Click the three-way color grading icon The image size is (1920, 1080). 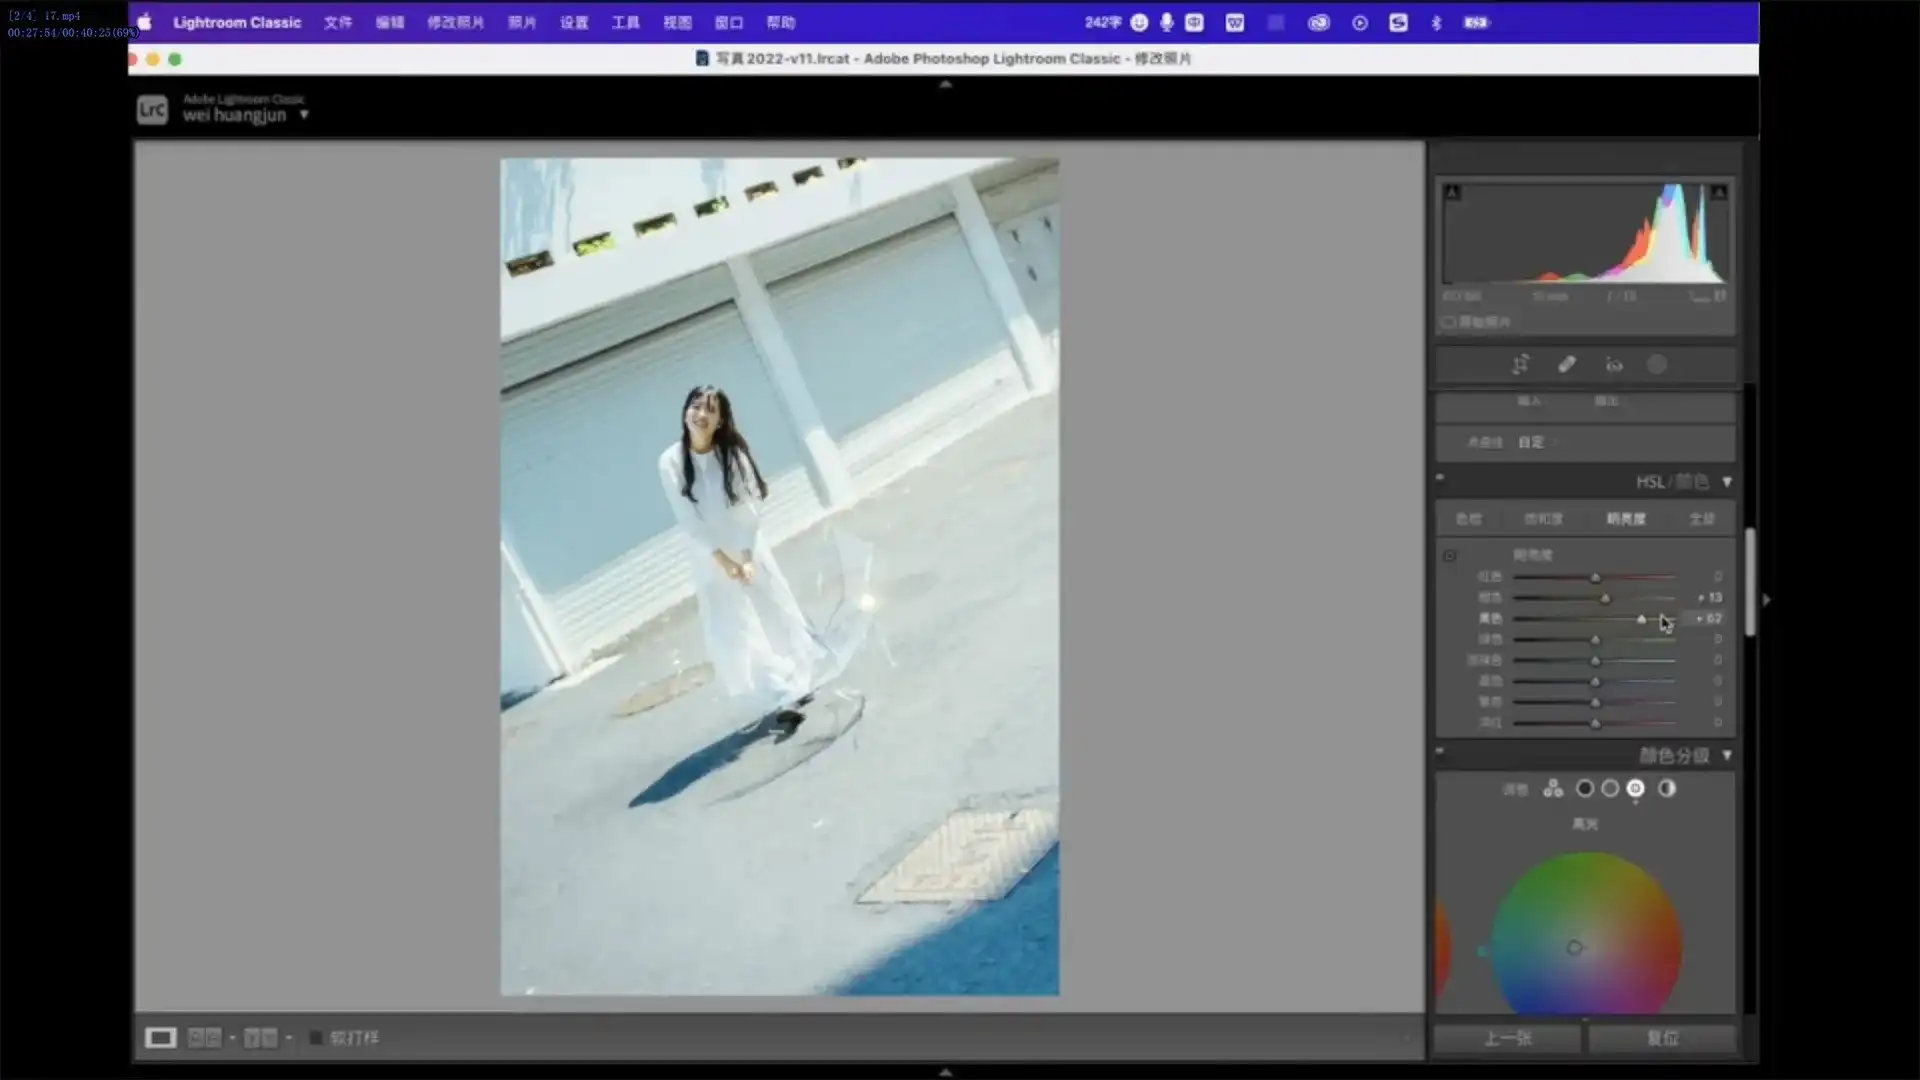pyautogui.click(x=1553, y=789)
